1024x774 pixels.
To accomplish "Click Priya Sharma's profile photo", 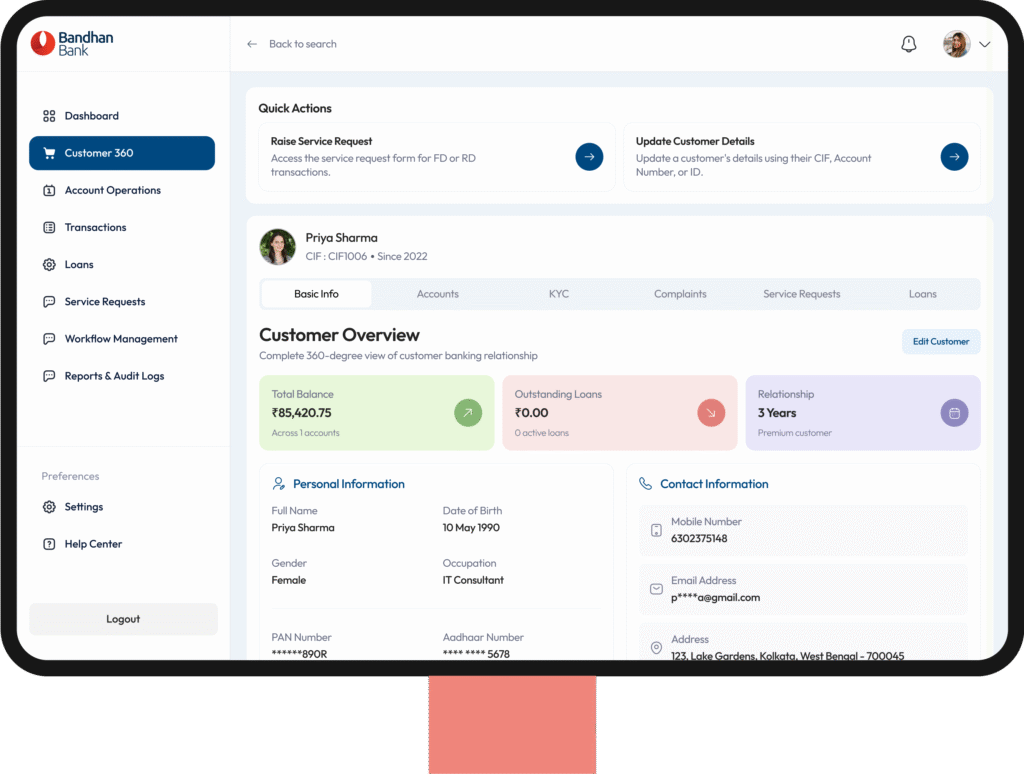I will pos(277,246).
